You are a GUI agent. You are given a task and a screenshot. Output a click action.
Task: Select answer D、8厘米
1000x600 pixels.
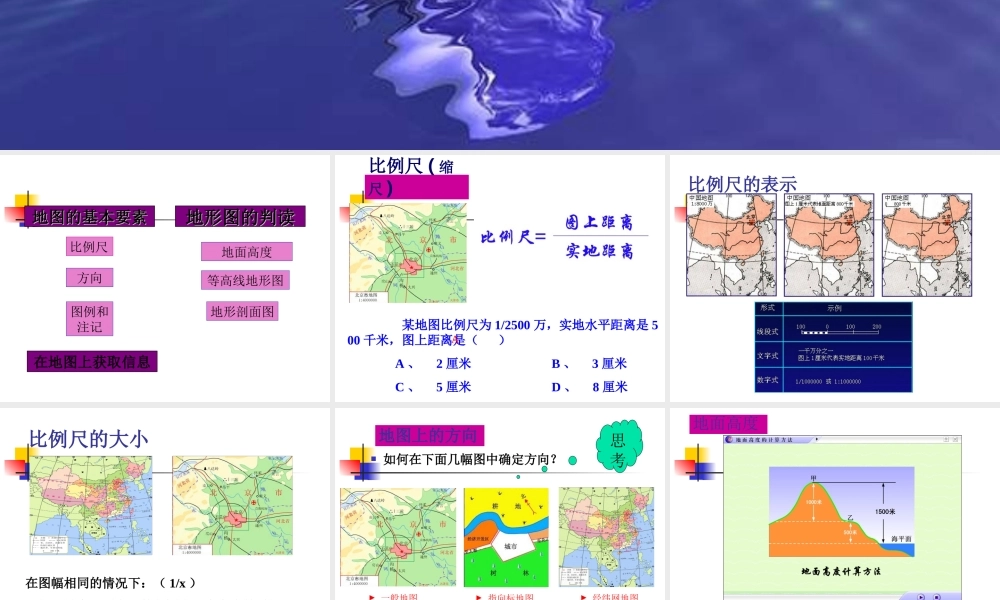(x=589, y=386)
